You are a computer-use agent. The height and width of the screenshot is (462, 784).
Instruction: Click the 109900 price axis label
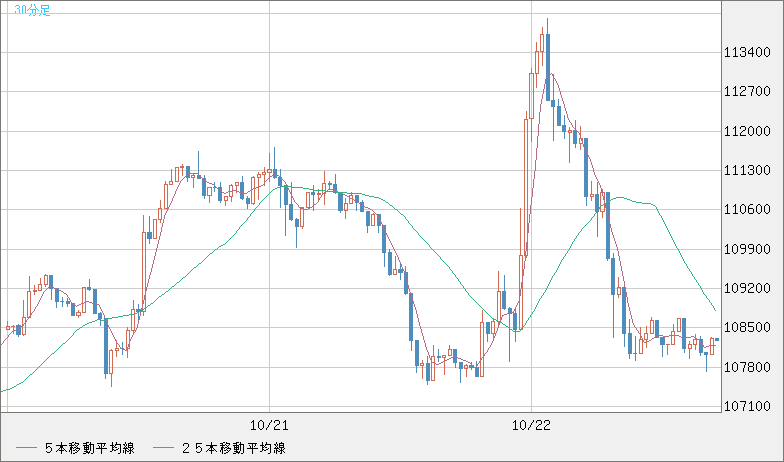click(x=747, y=249)
